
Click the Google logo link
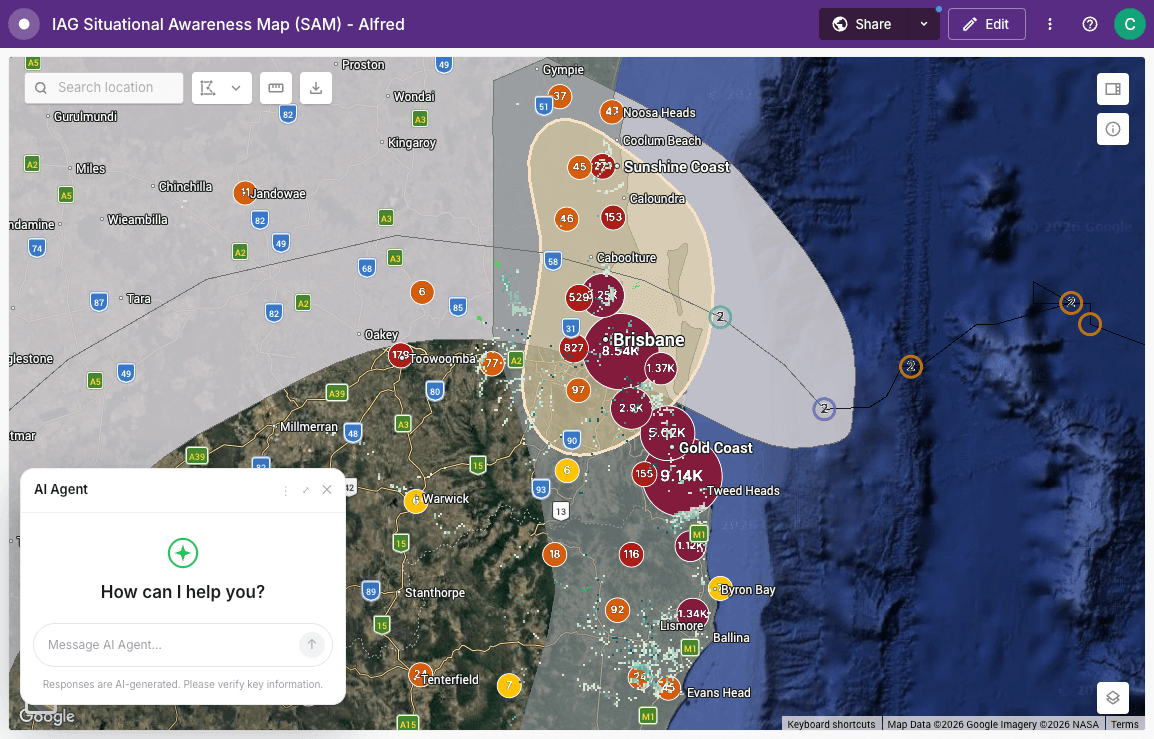(47, 716)
